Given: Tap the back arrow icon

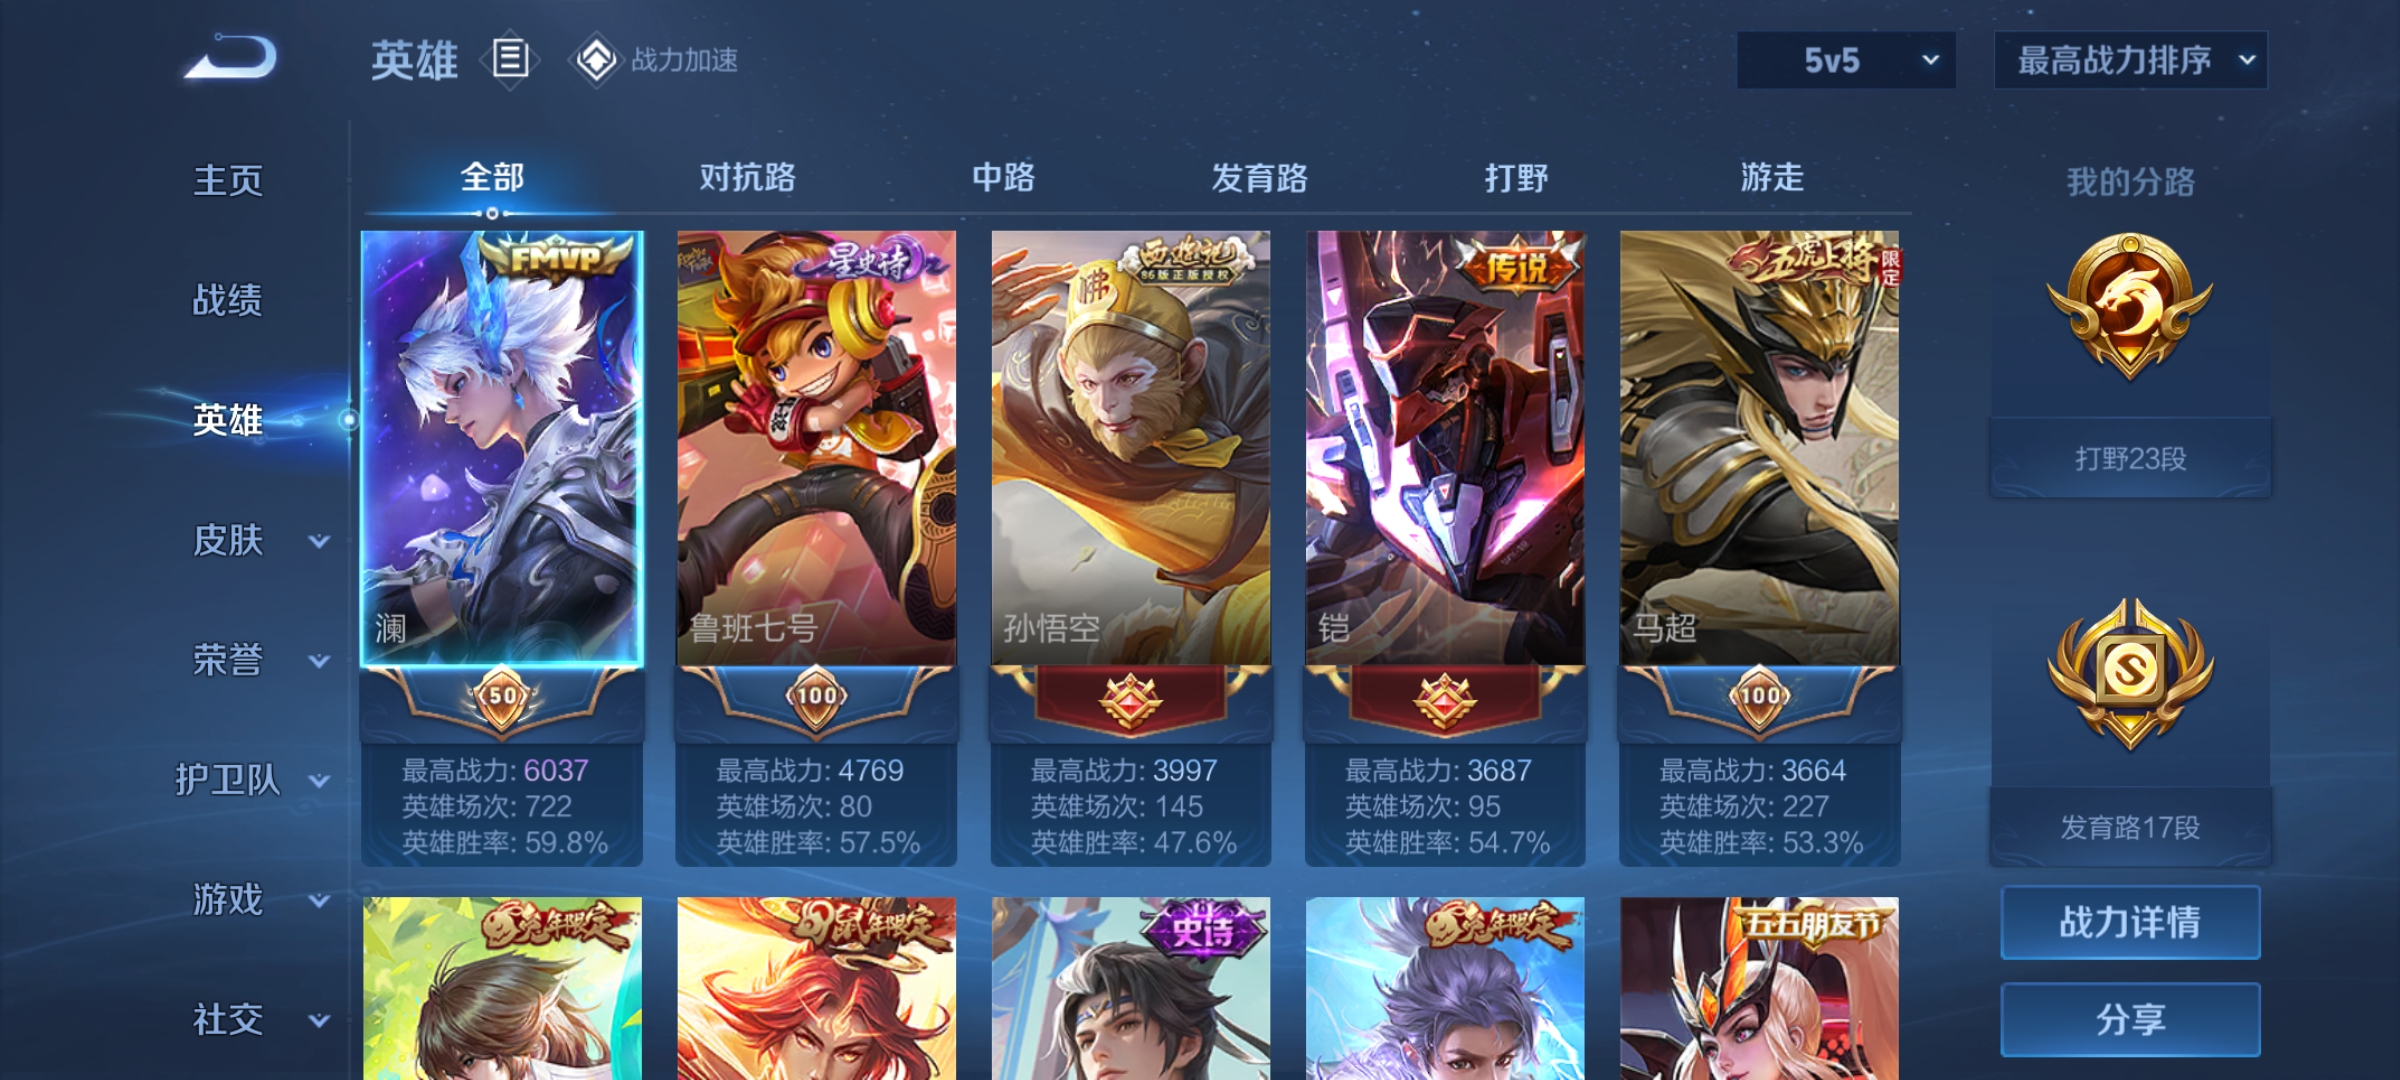Looking at the screenshot, I should click(230, 57).
